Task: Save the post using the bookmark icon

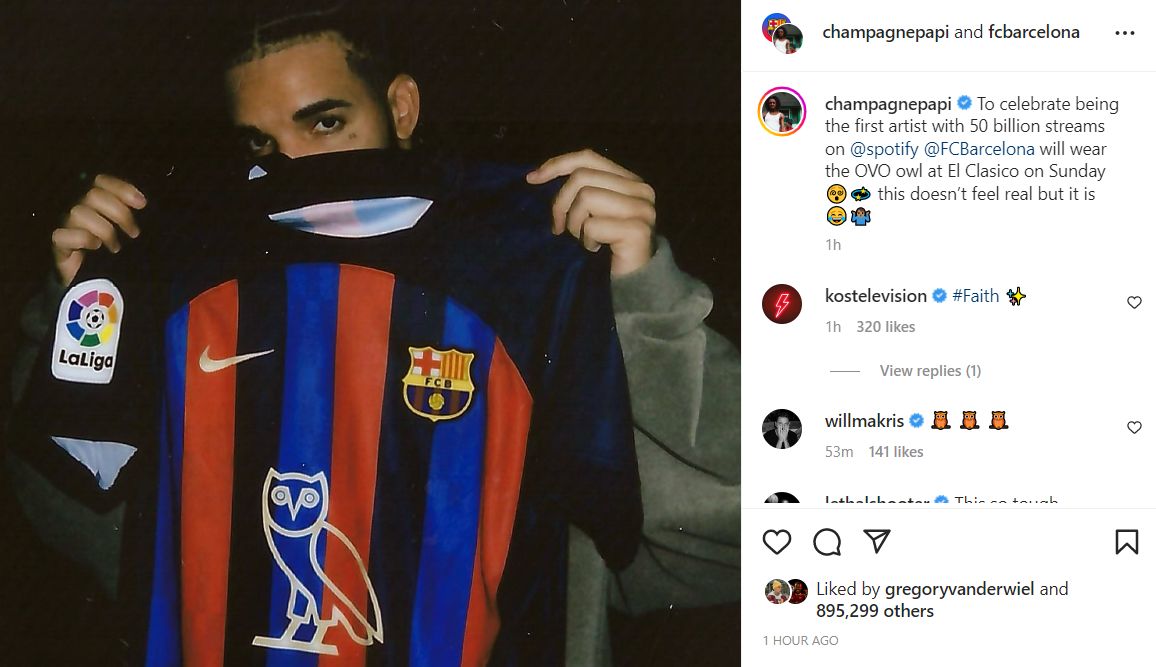Action: [1127, 543]
